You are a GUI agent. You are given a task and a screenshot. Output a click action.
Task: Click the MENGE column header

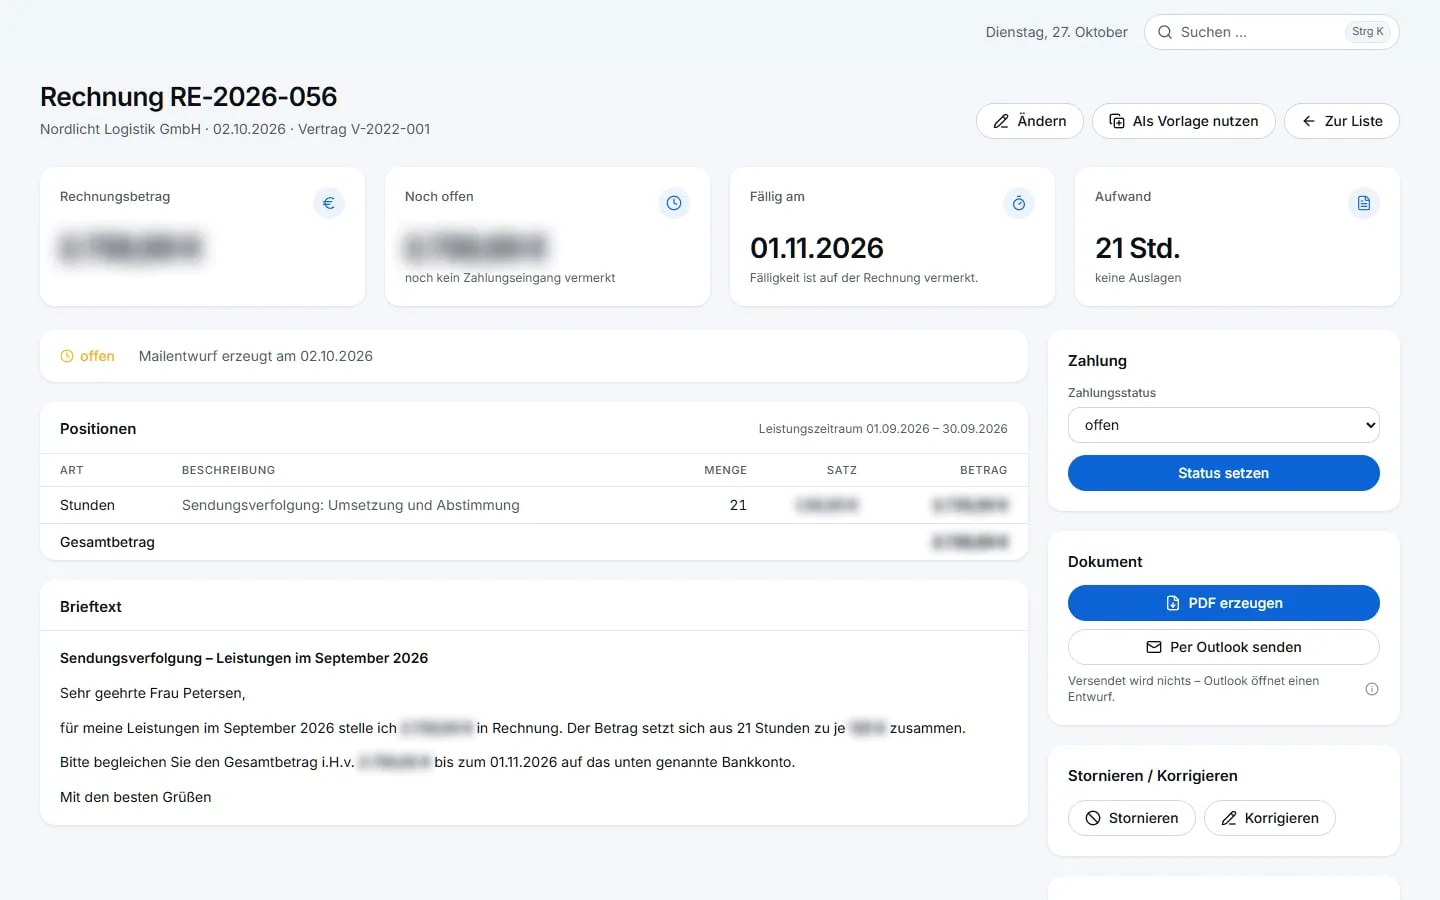[x=726, y=470]
